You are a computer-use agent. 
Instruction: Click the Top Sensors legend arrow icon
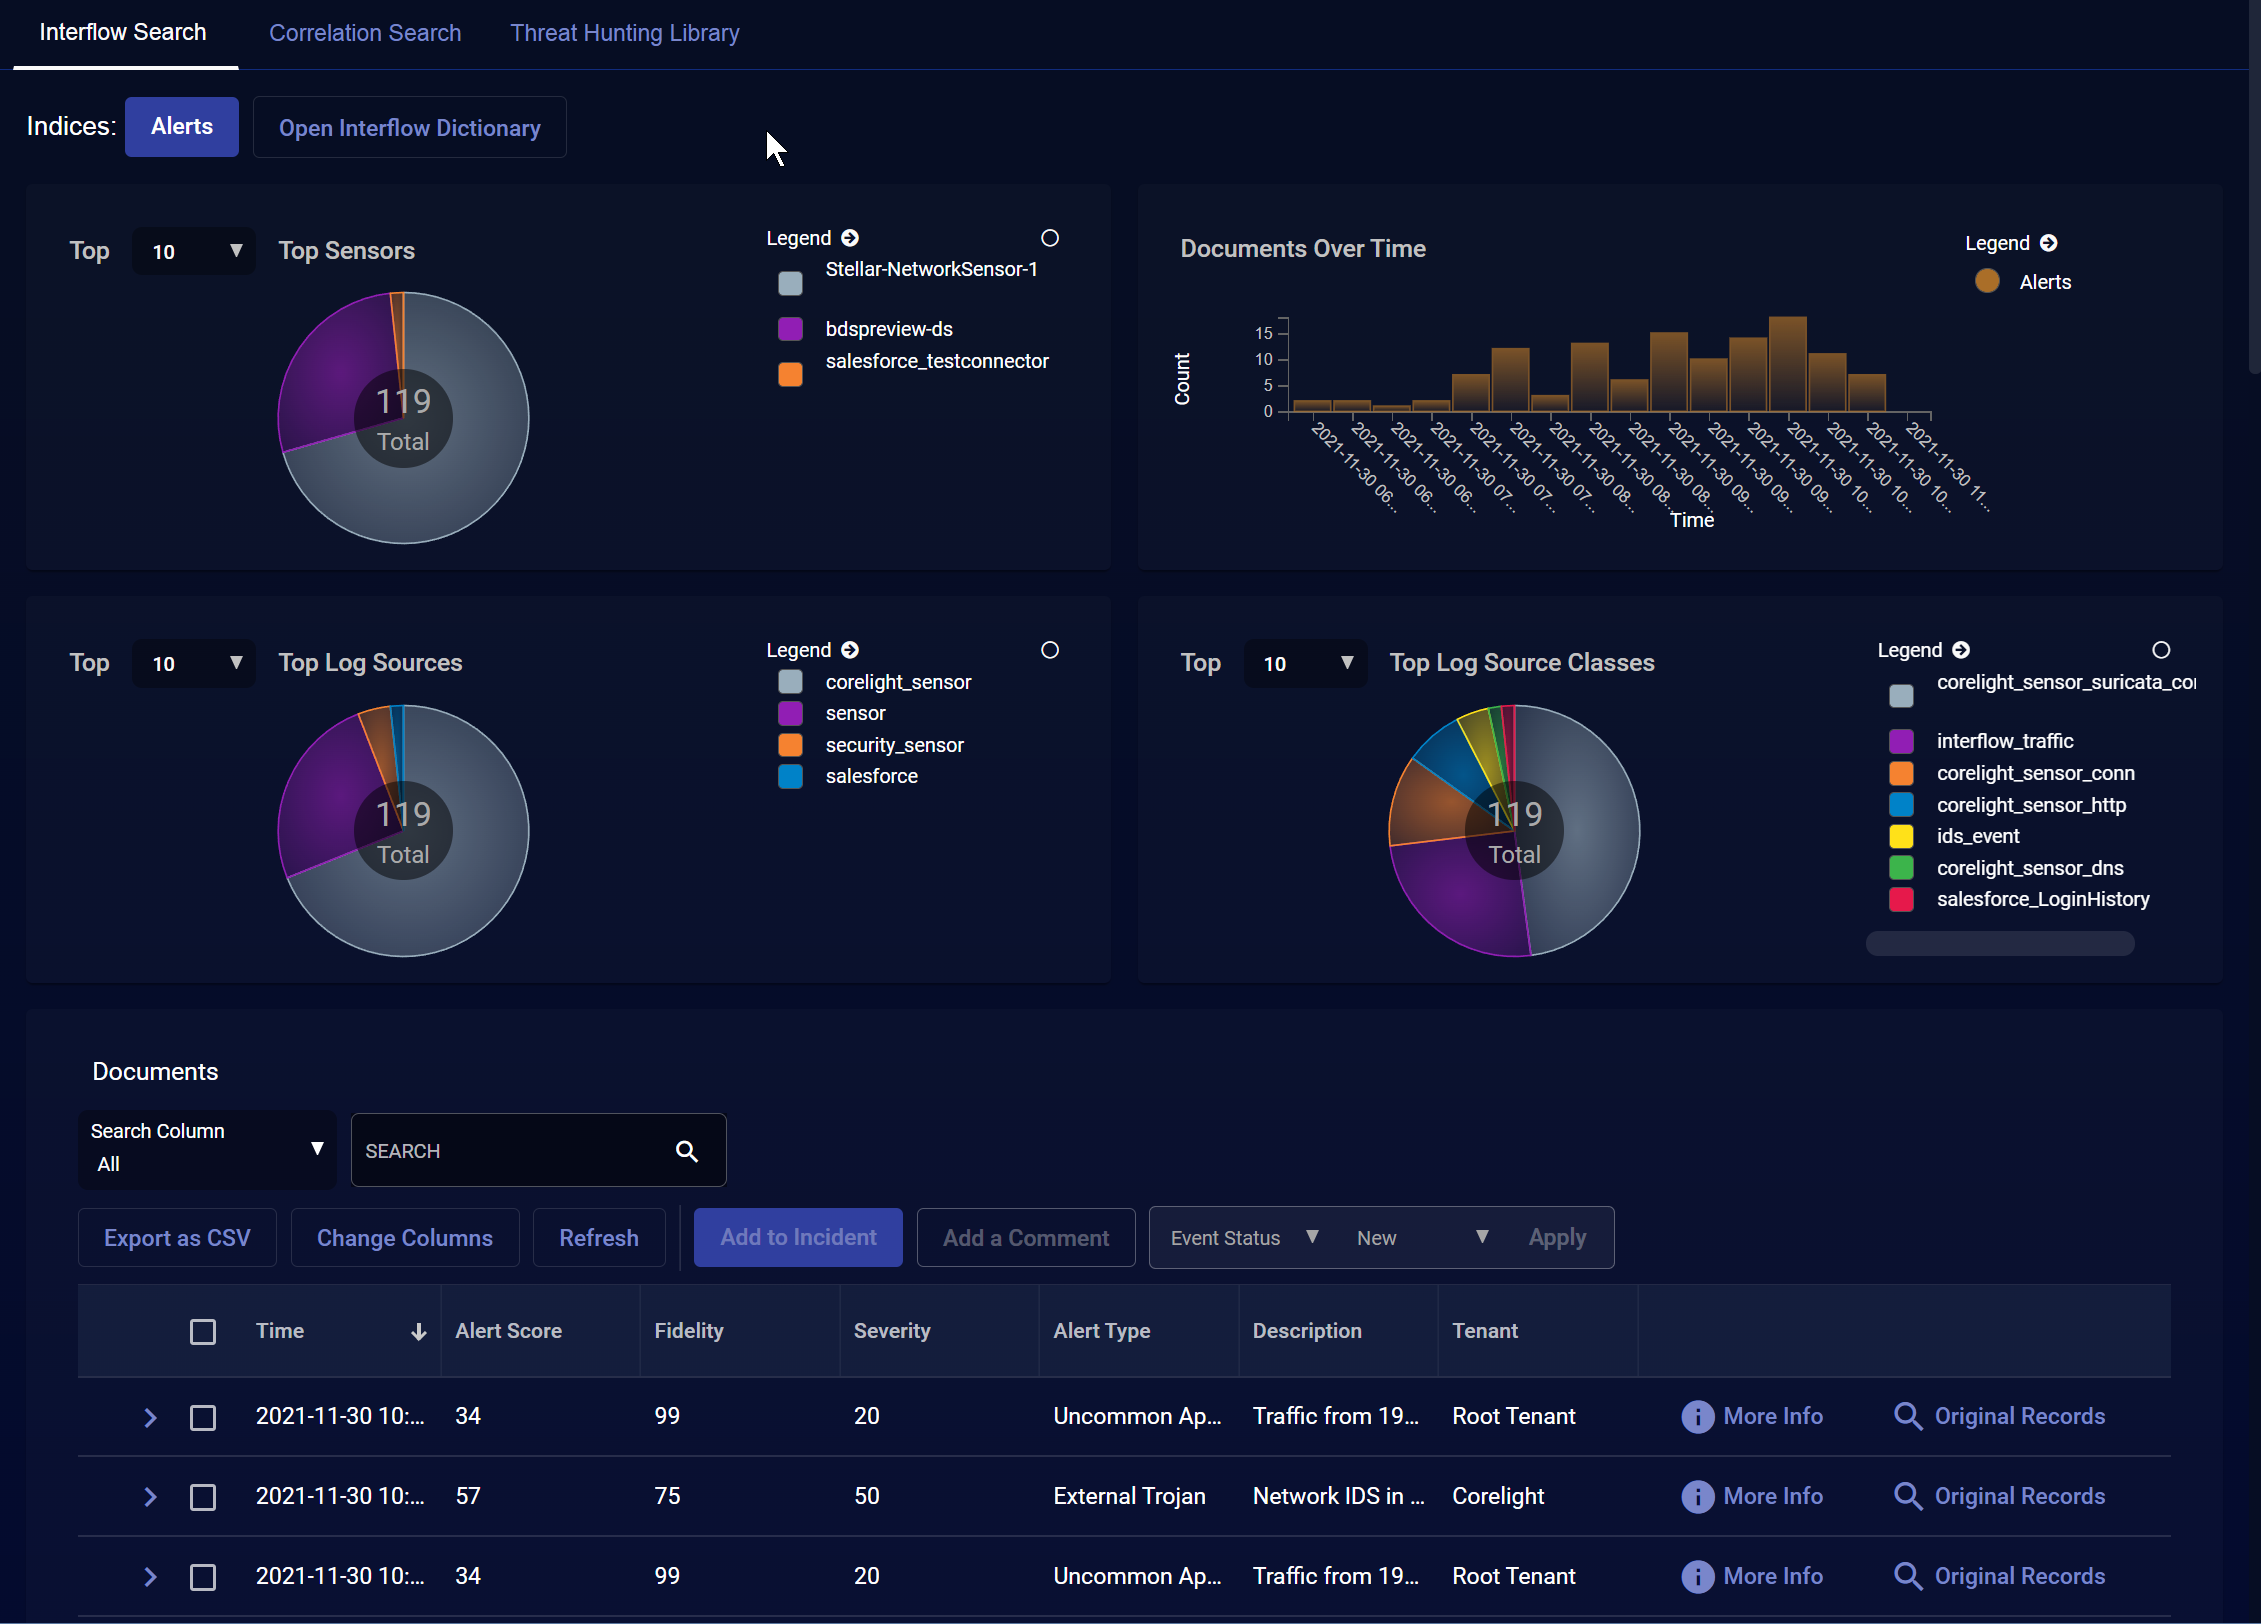850,238
